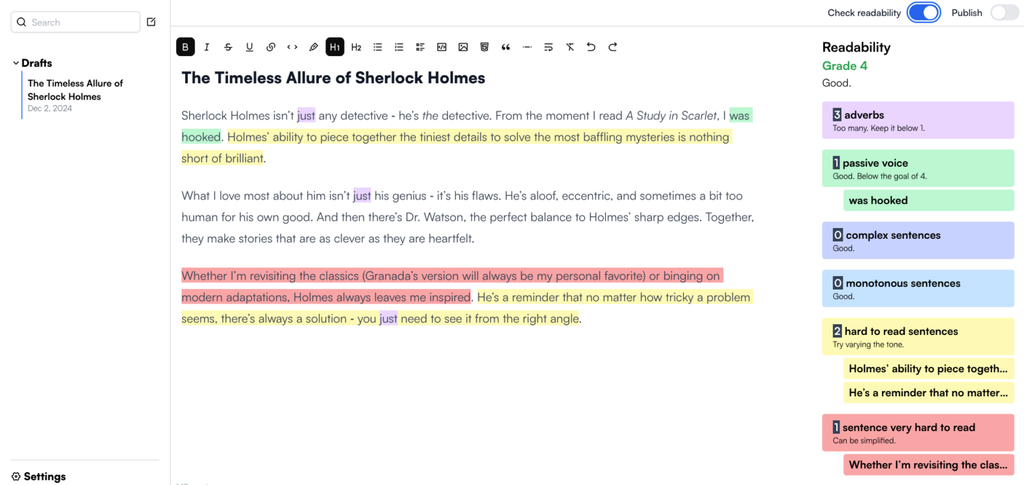Click the "What I love most" paragraph
The width and height of the screenshot is (1024, 485).
point(468,217)
